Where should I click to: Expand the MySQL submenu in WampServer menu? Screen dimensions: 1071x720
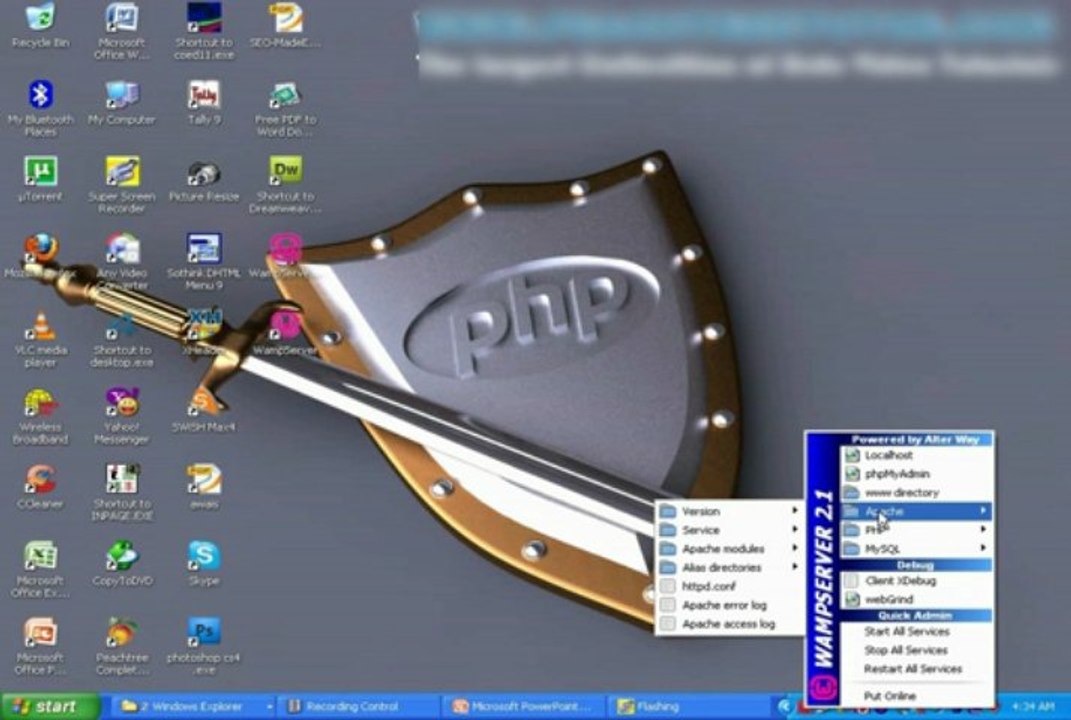point(917,548)
